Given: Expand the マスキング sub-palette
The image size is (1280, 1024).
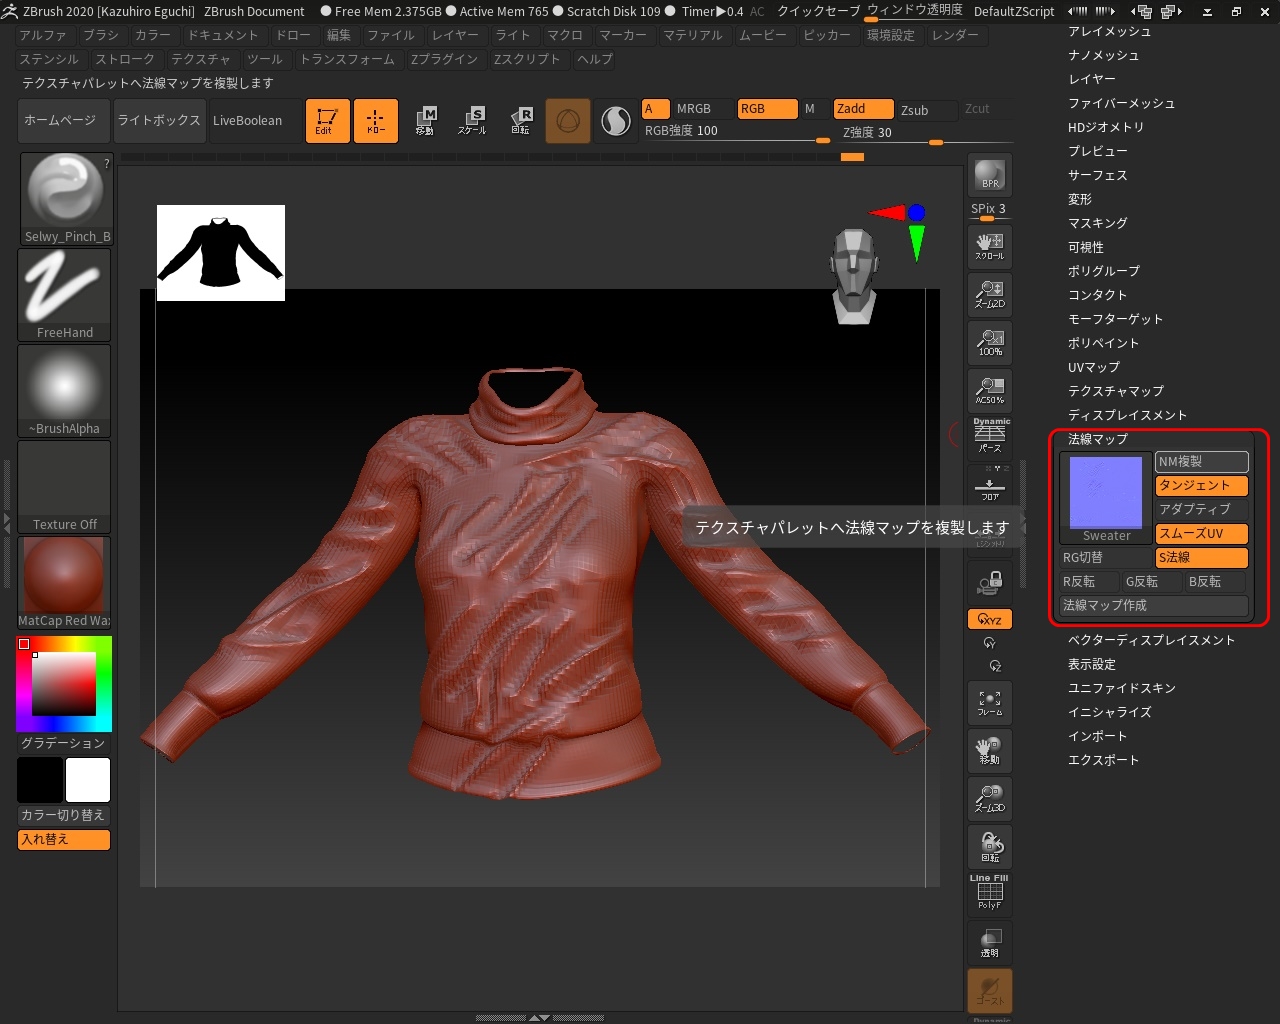Looking at the screenshot, I should (1098, 223).
